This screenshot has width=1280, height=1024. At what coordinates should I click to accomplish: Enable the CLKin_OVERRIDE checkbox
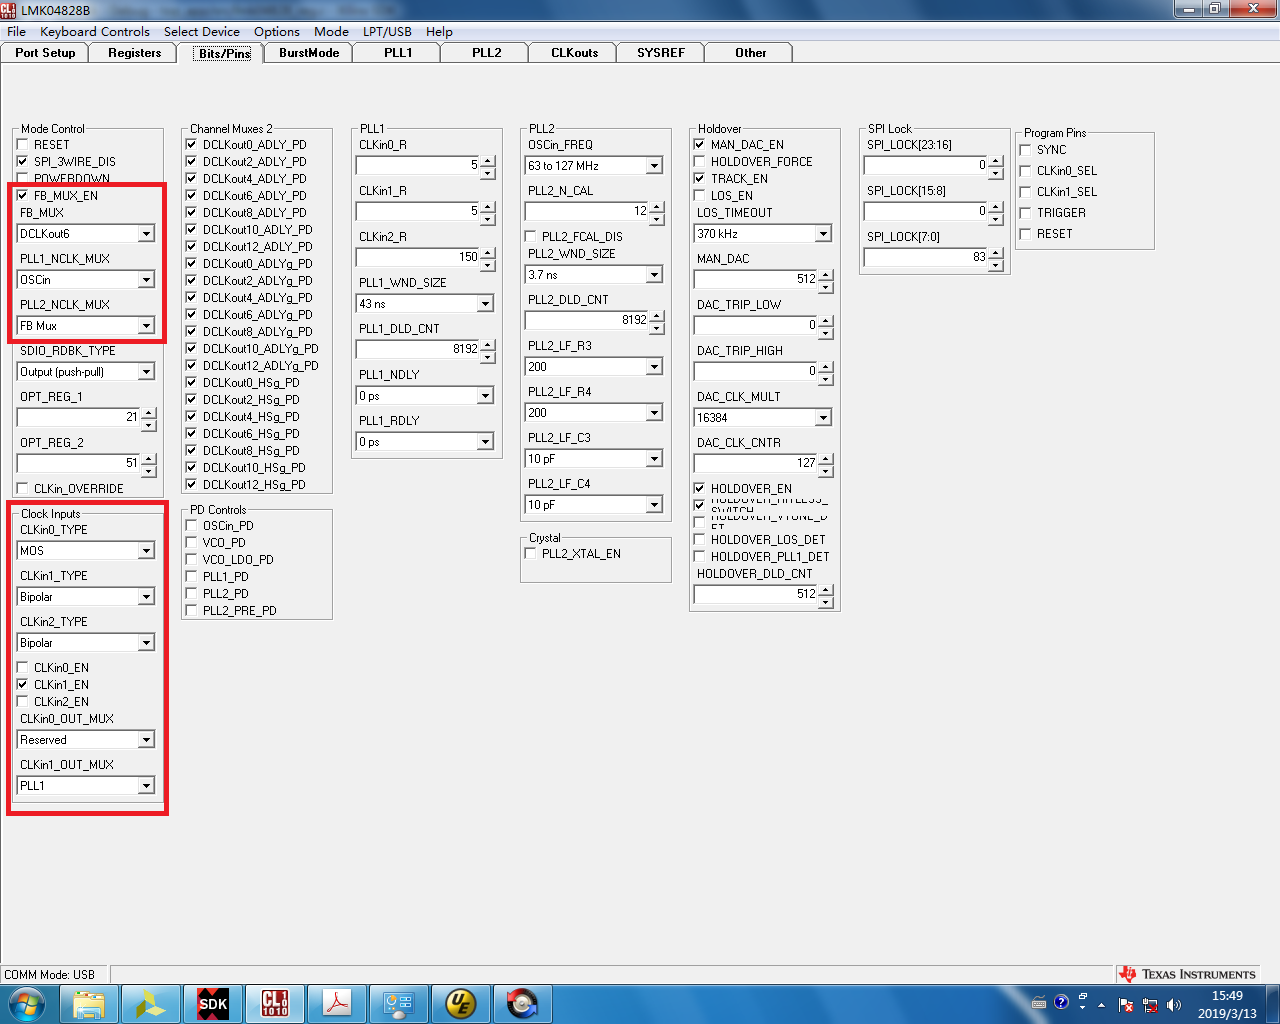(x=23, y=488)
